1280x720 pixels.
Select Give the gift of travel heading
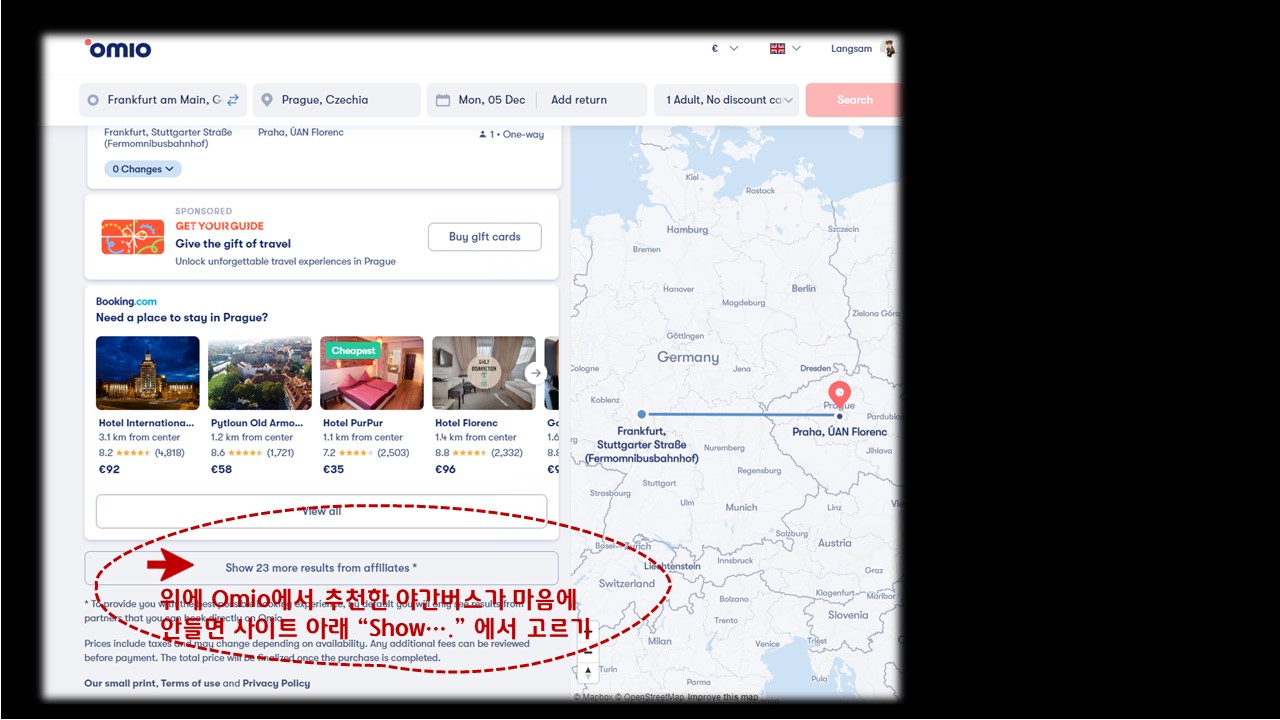coord(233,244)
